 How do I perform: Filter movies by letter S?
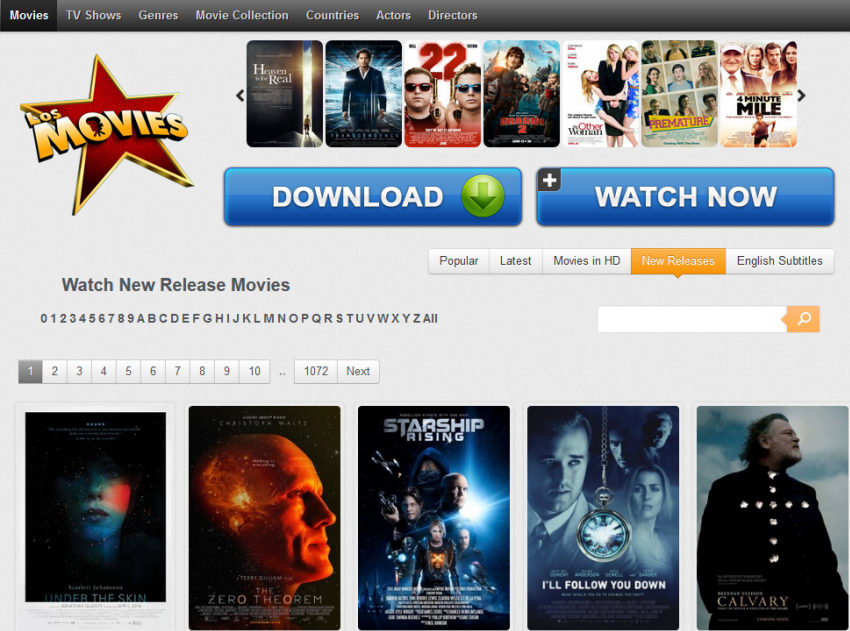click(x=339, y=318)
